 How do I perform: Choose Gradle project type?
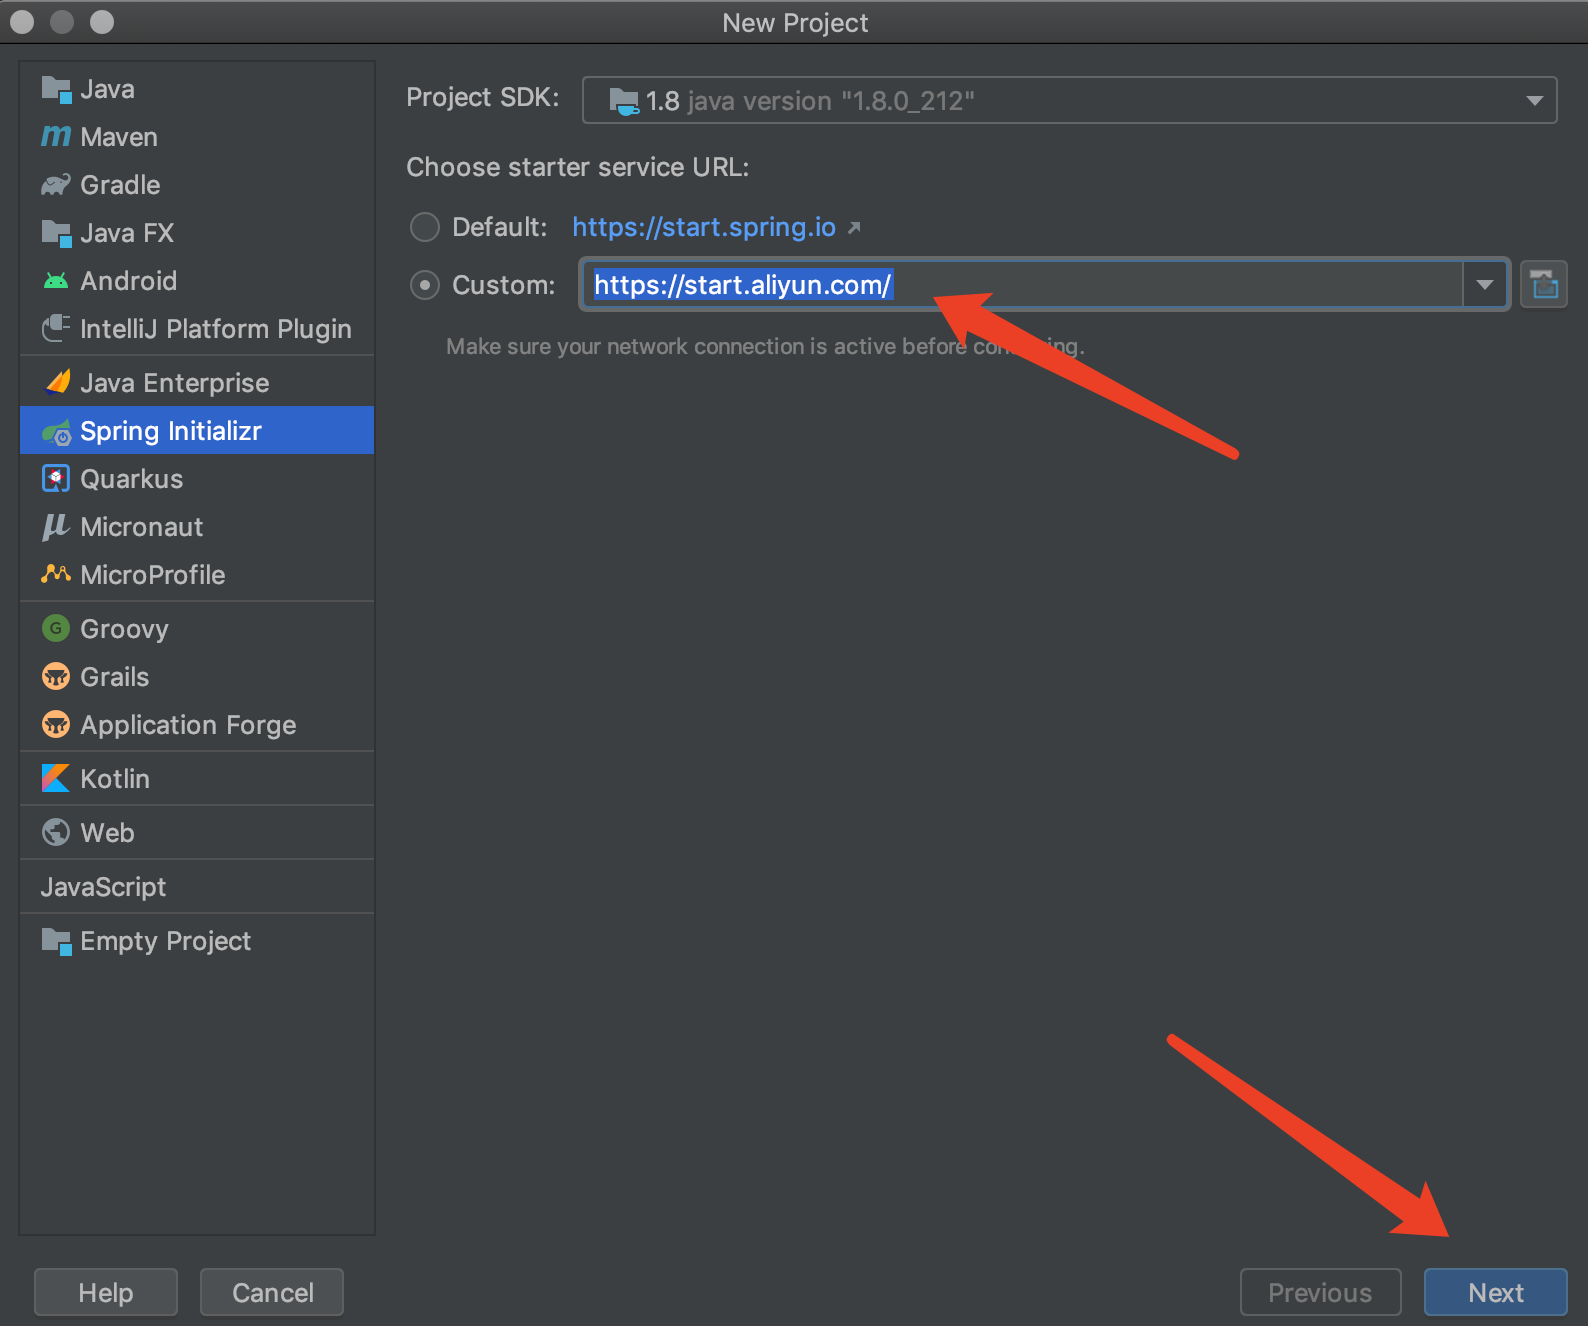tap(197, 185)
